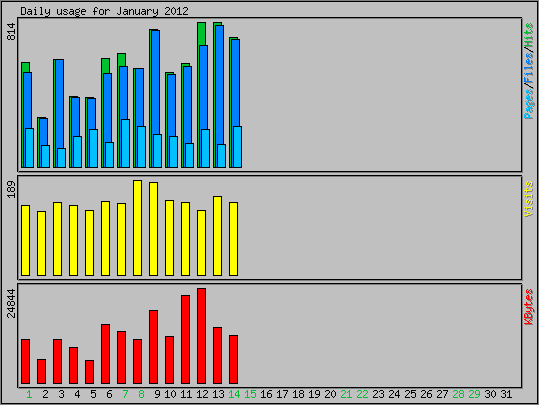Click the red KBytes bar for day 6
This screenshot has width=539, height=405.
(106, 354)
